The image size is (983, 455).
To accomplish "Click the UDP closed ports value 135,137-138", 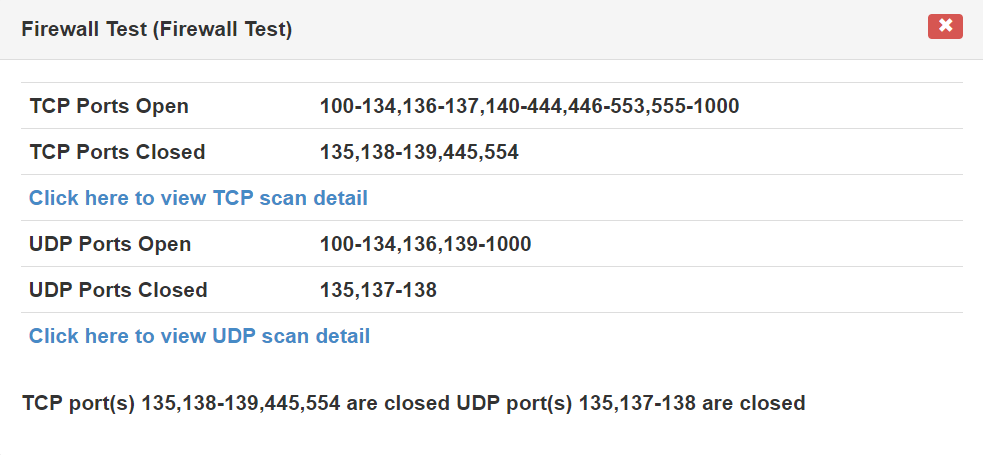I will 378,290.
